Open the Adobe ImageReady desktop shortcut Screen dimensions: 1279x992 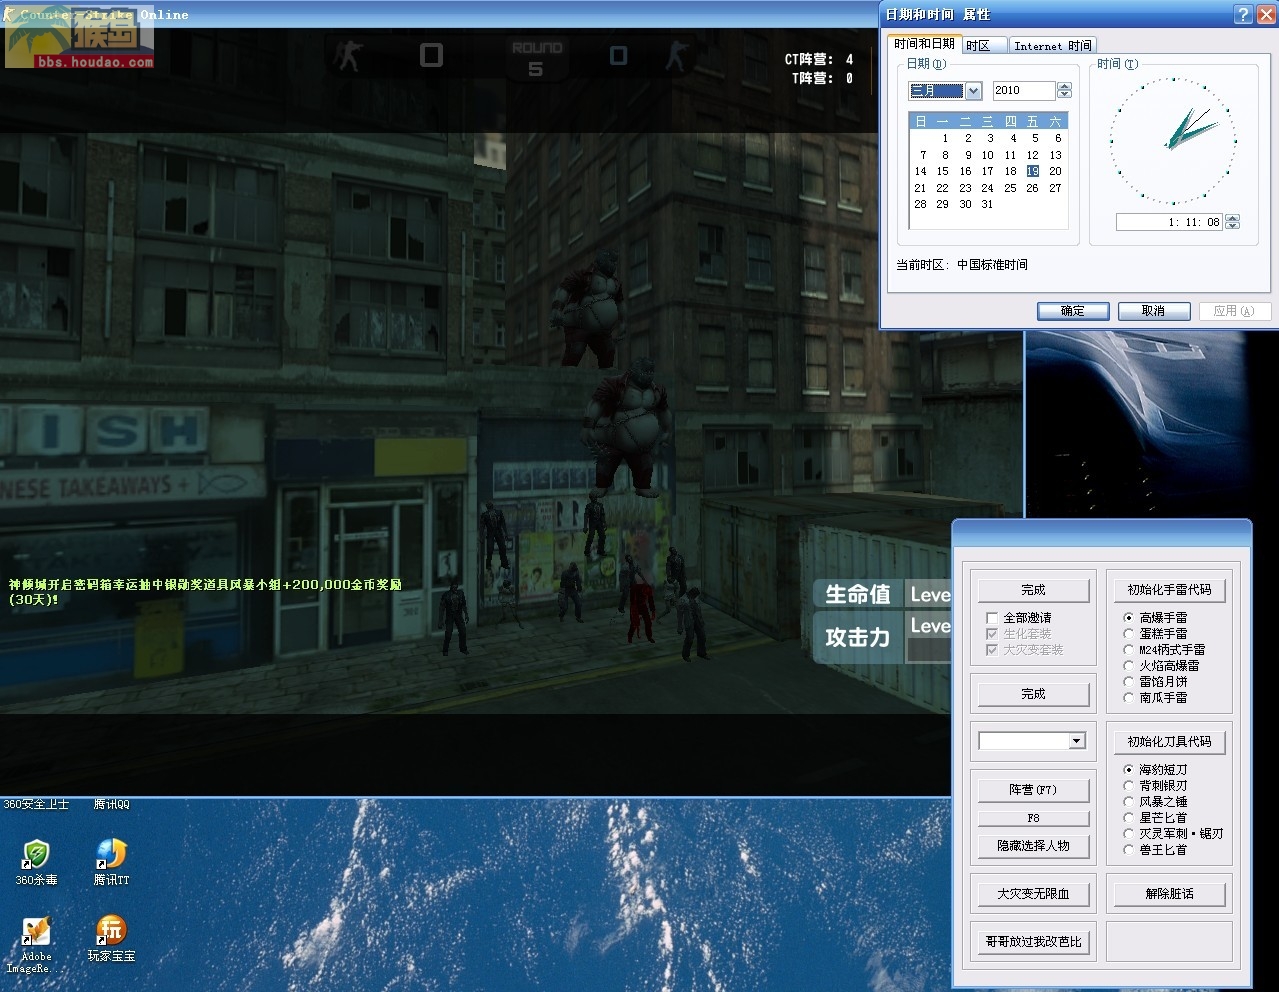tap(34, 944)
